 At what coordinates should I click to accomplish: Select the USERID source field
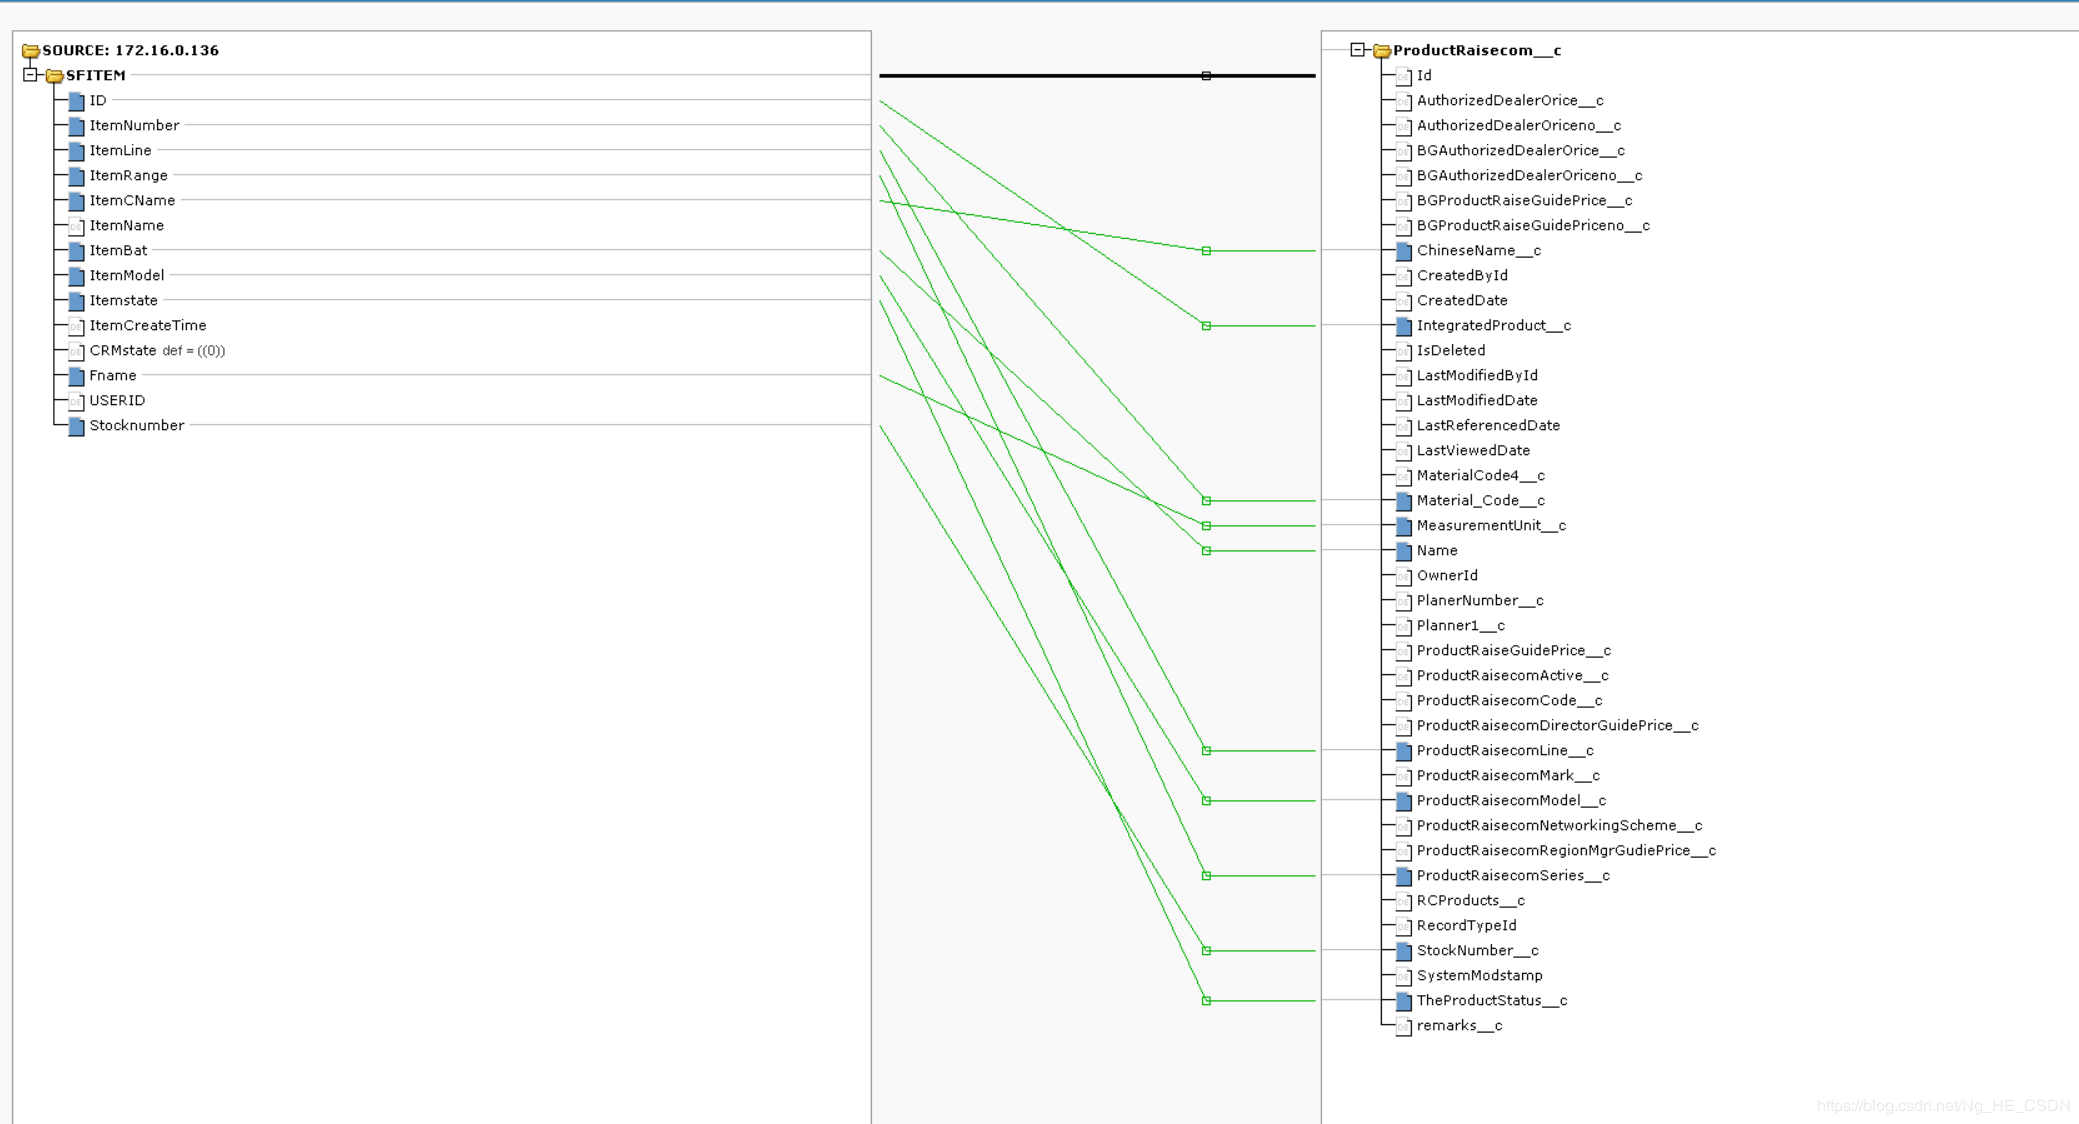117,400
